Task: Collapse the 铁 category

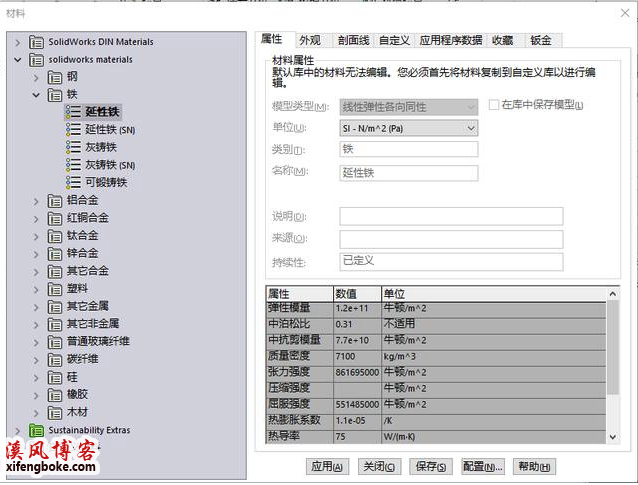Action: coord(36,95)
